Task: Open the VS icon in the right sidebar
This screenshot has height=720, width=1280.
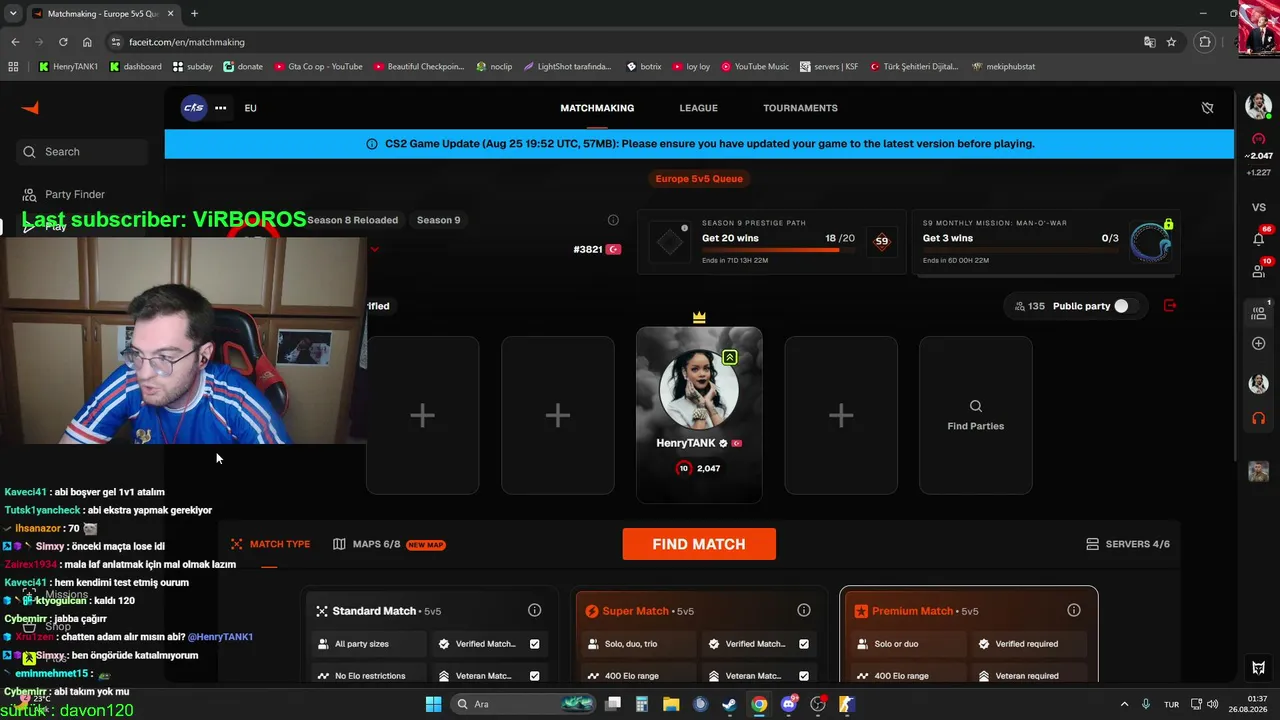Action: [1259, 207]
